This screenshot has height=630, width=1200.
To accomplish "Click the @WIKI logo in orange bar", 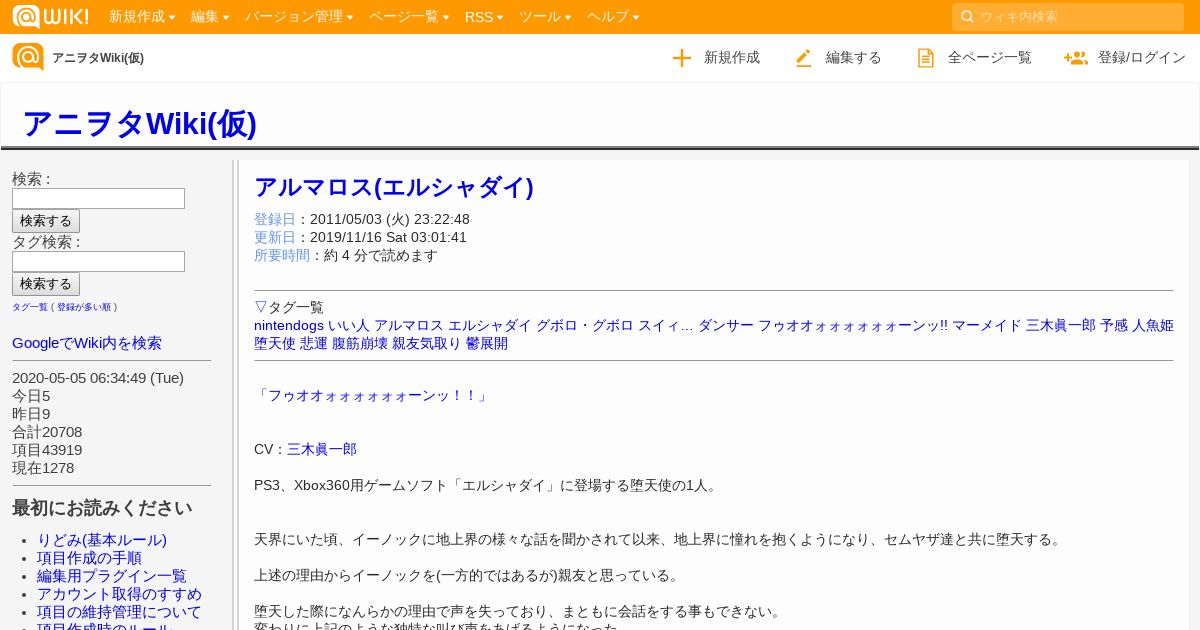I will coord(50,16).
